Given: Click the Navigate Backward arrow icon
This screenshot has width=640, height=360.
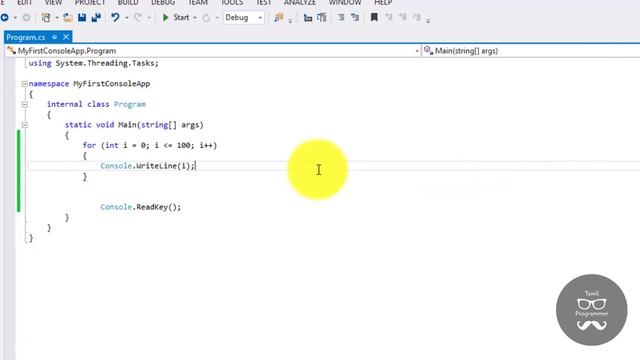Looking at the screenshot, I should point(5,18).
